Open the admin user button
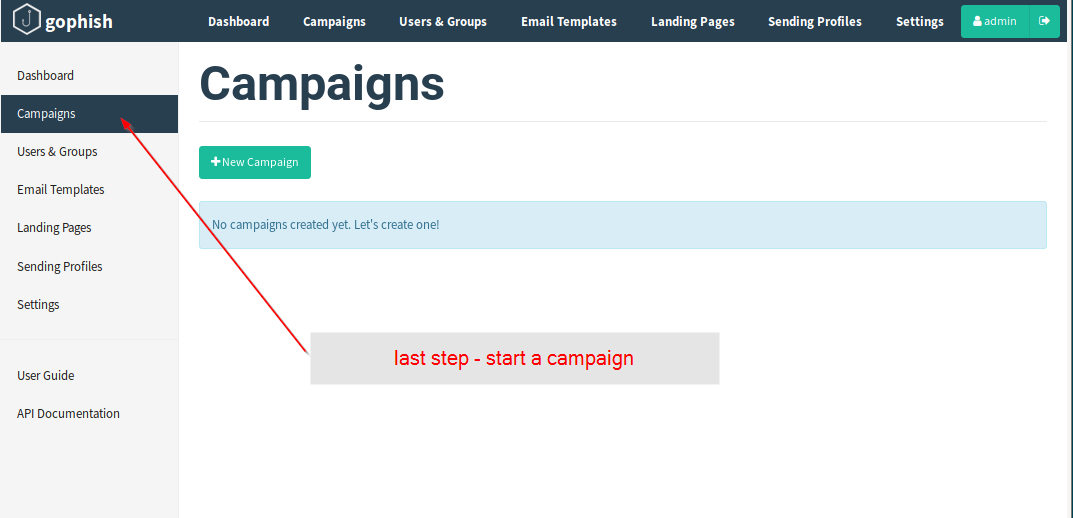This screenshot has width=1073, height=518. click(x=995, y=21)
